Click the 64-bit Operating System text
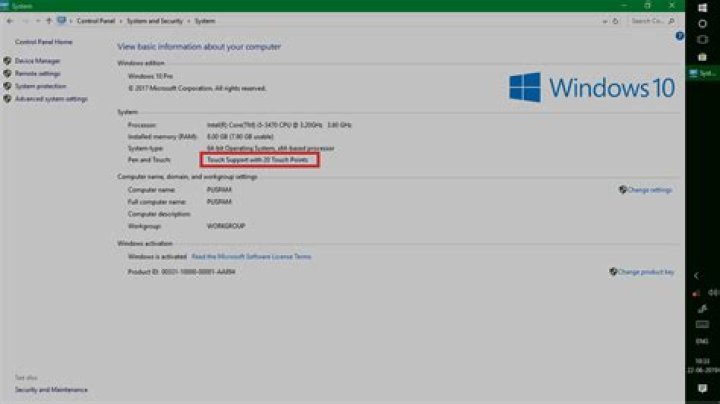The height and width of the screenshot is (404, 720). [x=270, y=148]
